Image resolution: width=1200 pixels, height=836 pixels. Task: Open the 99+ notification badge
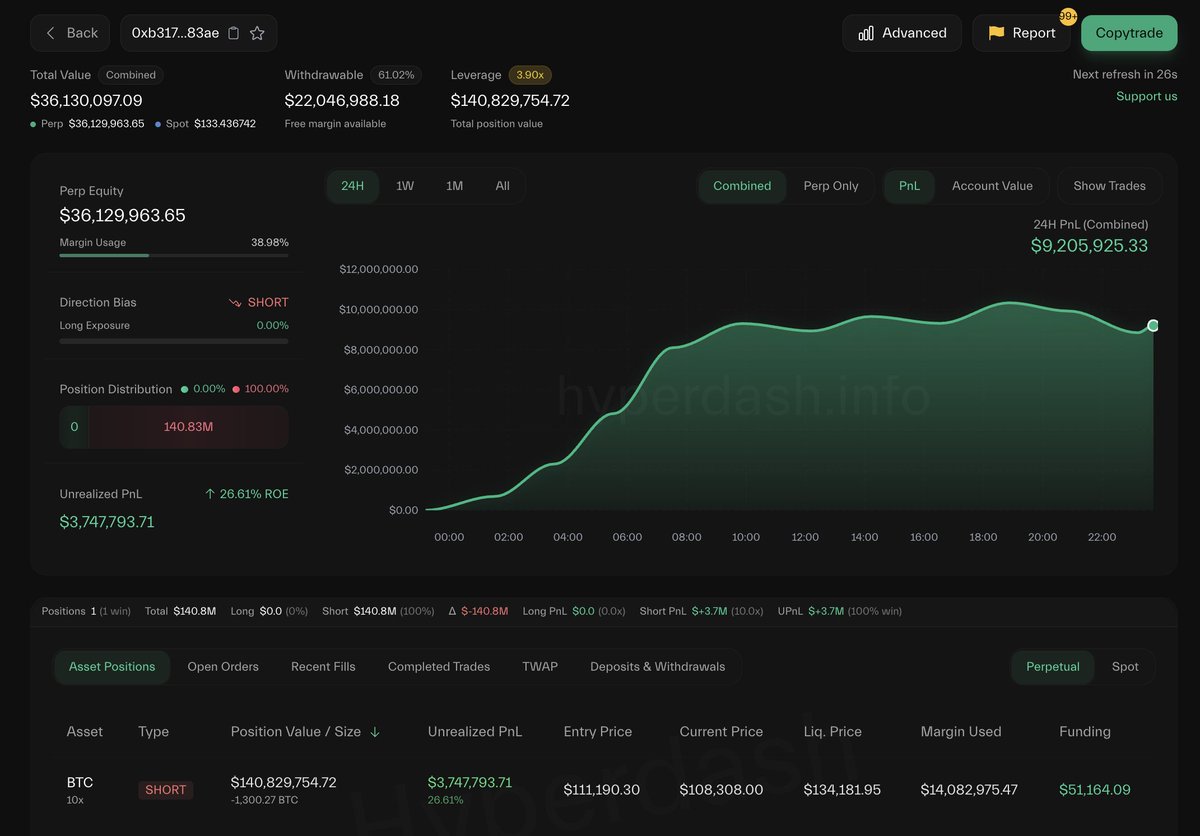[1067, 16]
